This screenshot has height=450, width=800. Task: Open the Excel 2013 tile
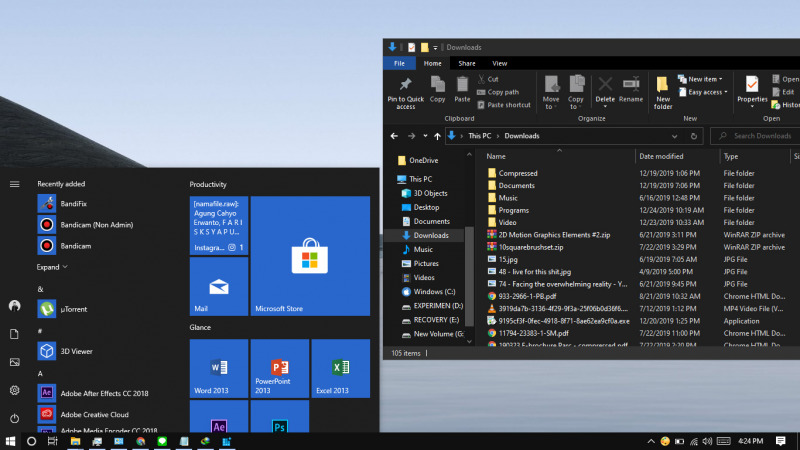(341, 368)
